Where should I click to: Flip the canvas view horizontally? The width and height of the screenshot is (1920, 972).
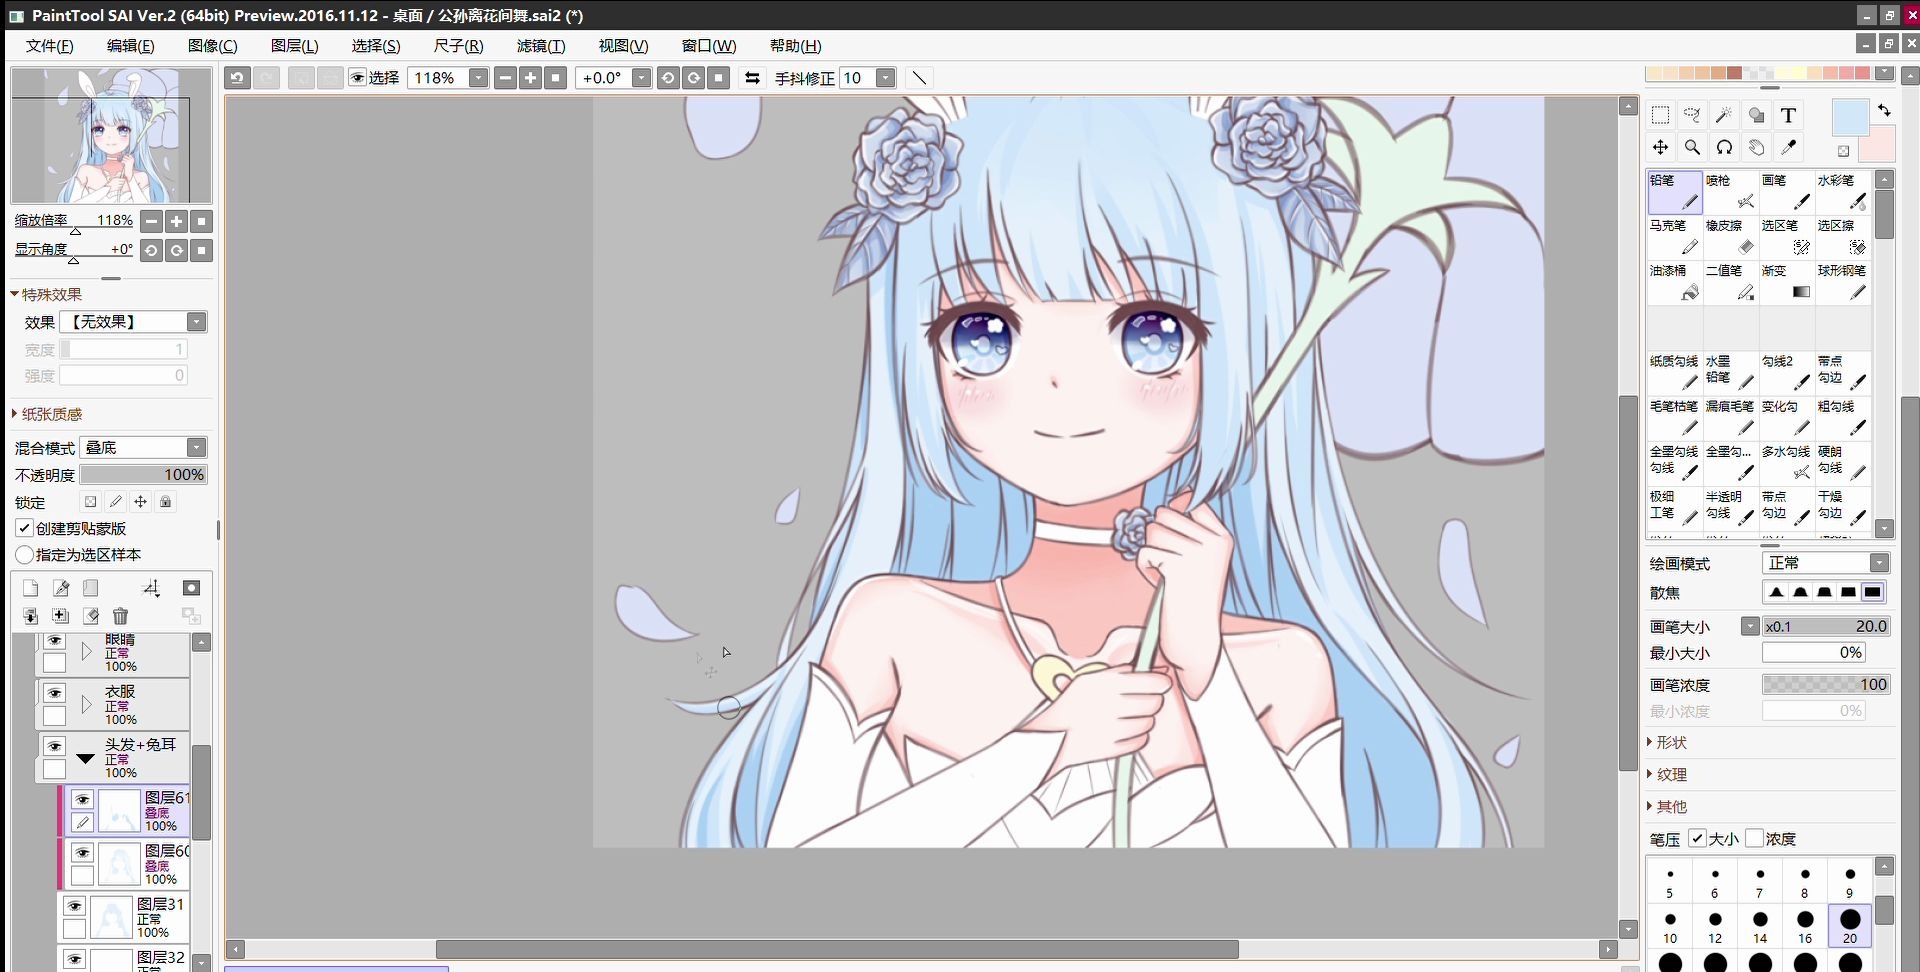[x=752, y=78]
